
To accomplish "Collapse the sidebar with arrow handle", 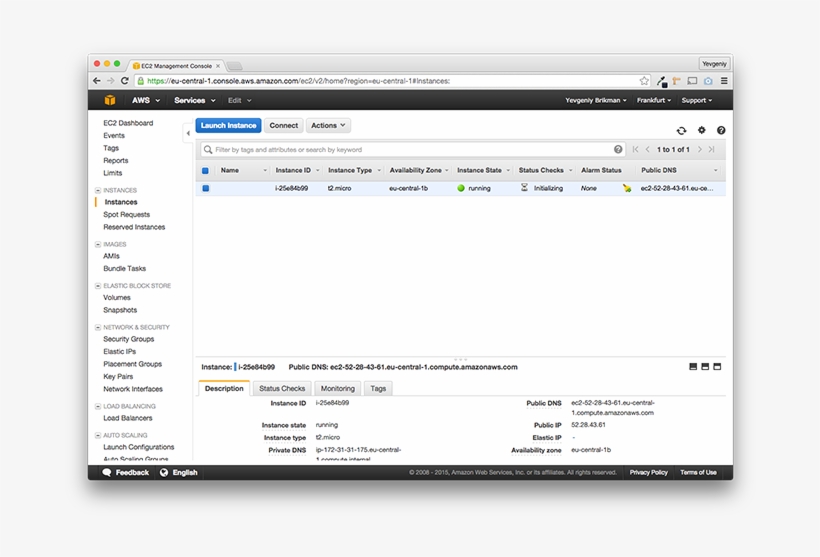I will pos(188,133).
